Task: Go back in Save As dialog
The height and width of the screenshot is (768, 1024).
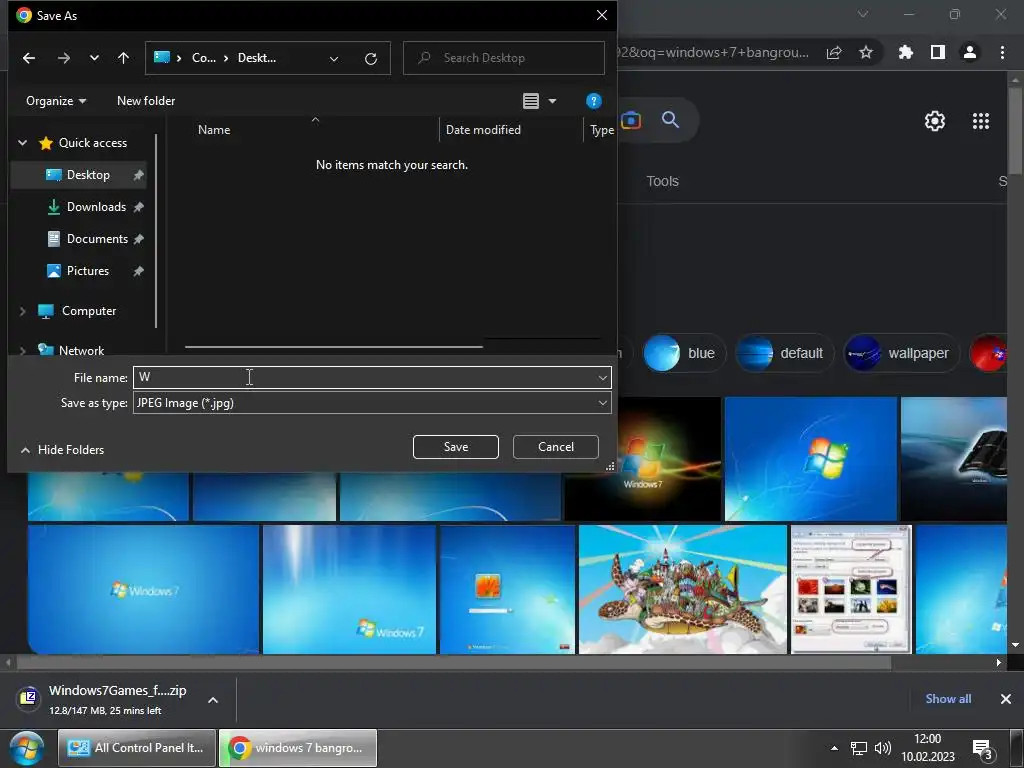Action: click(29, 58)
